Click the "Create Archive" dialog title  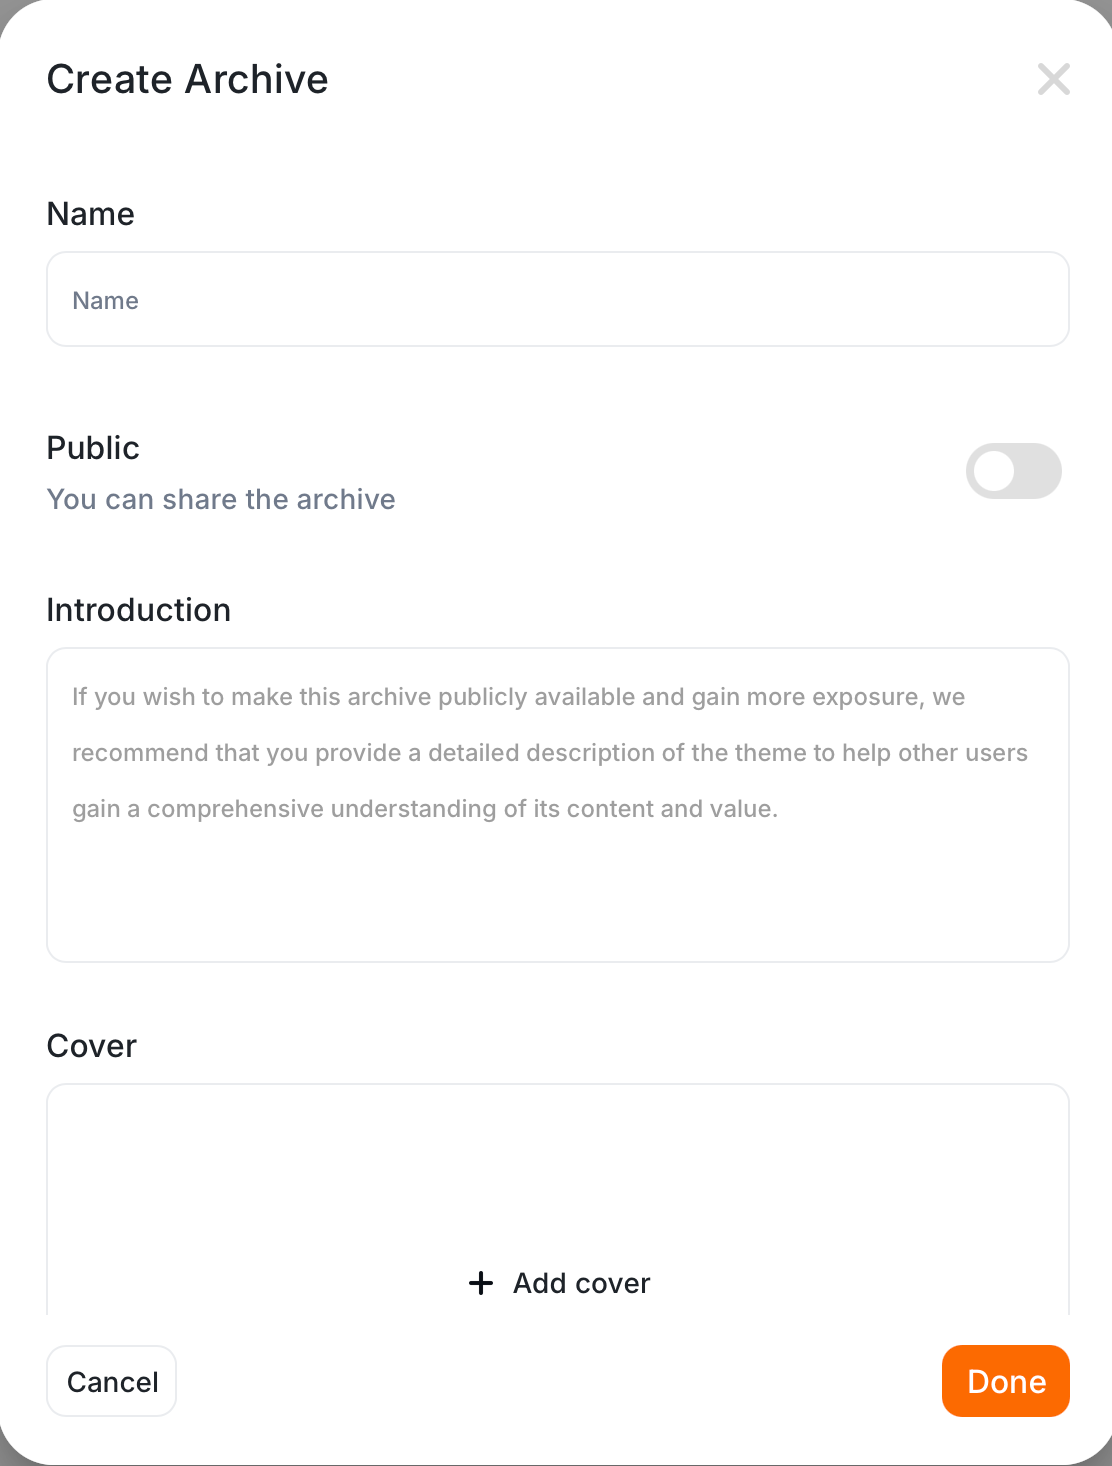coord(187,79)
